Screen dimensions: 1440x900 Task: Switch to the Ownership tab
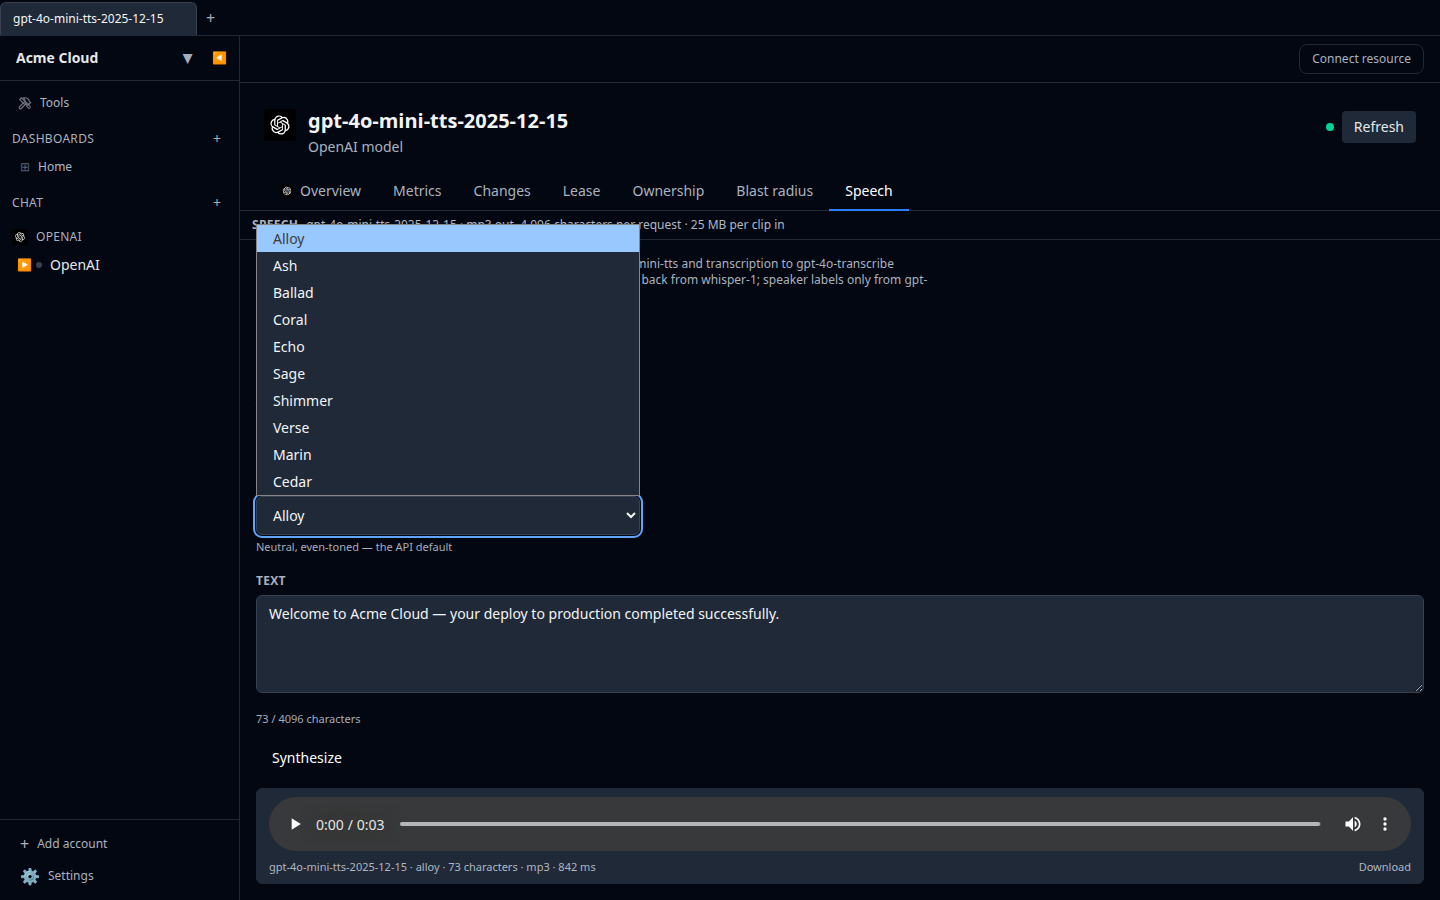[x=668, y=191]
